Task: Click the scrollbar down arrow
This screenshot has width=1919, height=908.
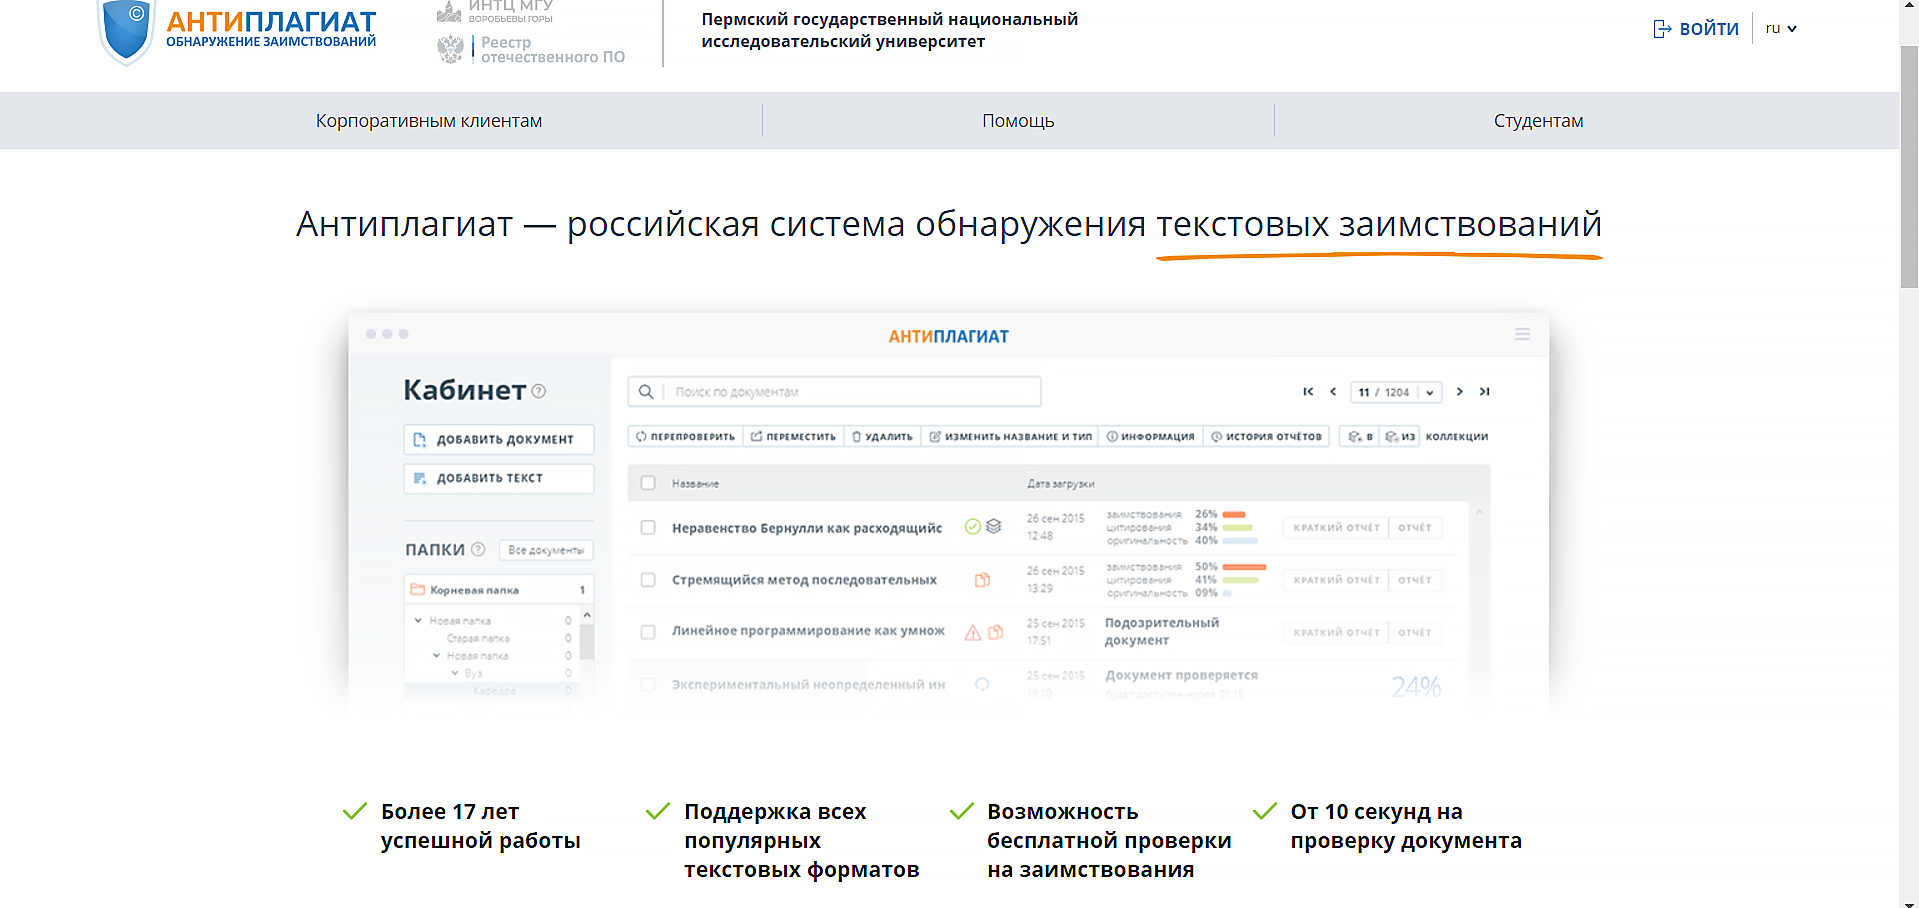Action: pyautogui.click(x=1909, y=902)
